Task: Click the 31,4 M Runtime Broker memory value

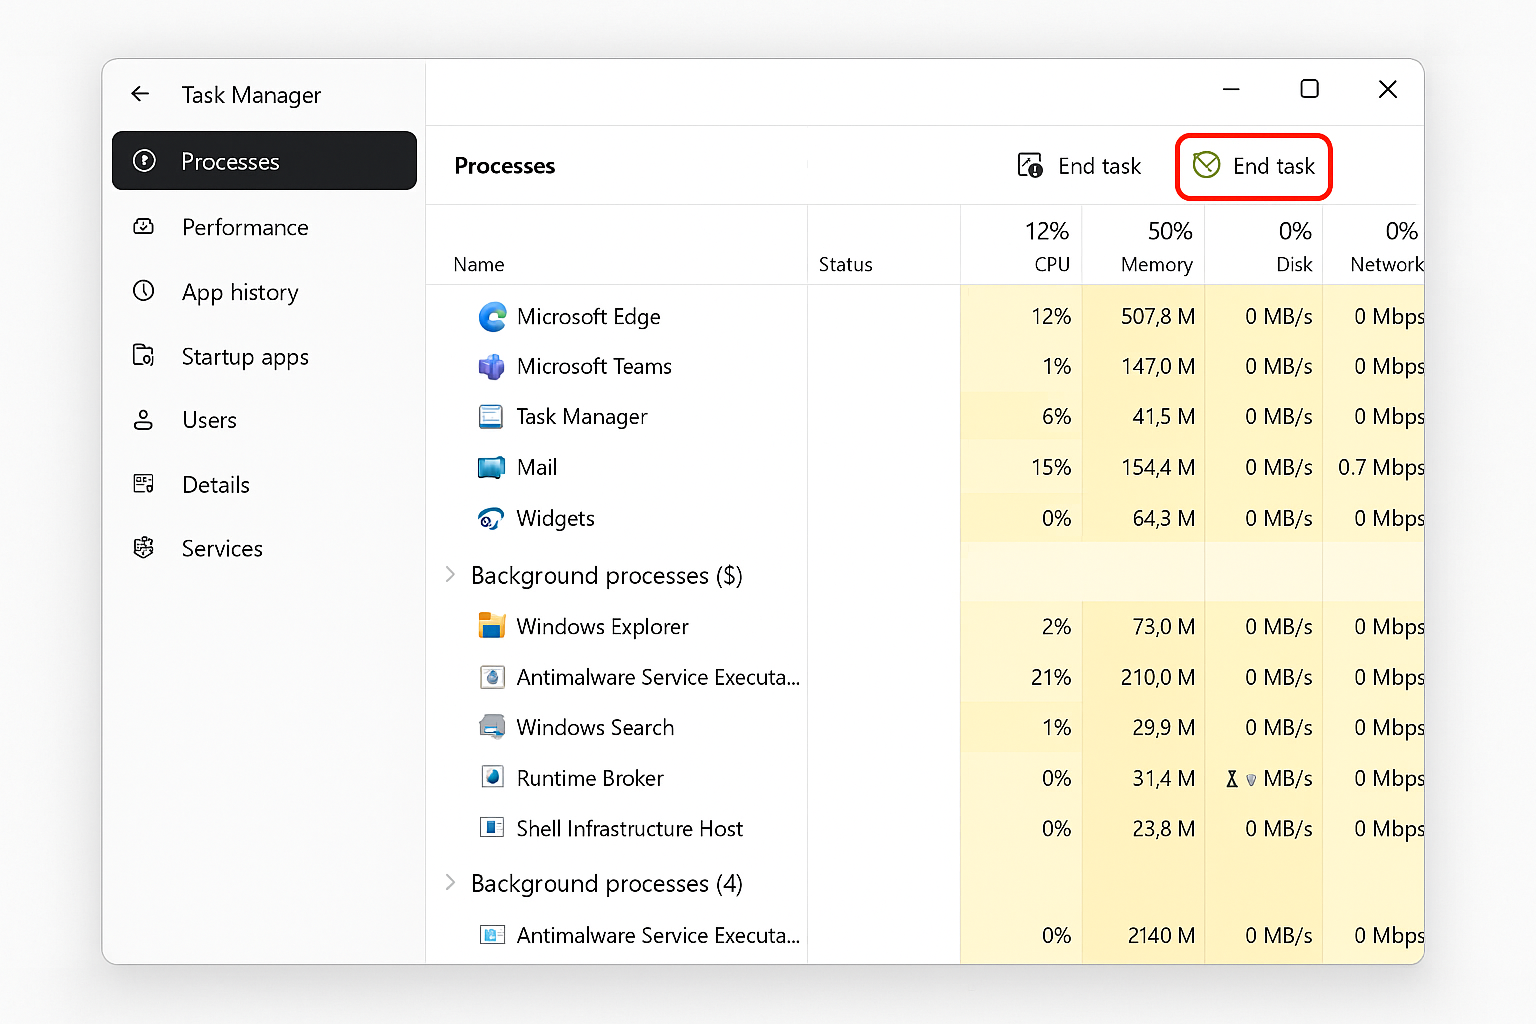Action: coord(1164,778)
